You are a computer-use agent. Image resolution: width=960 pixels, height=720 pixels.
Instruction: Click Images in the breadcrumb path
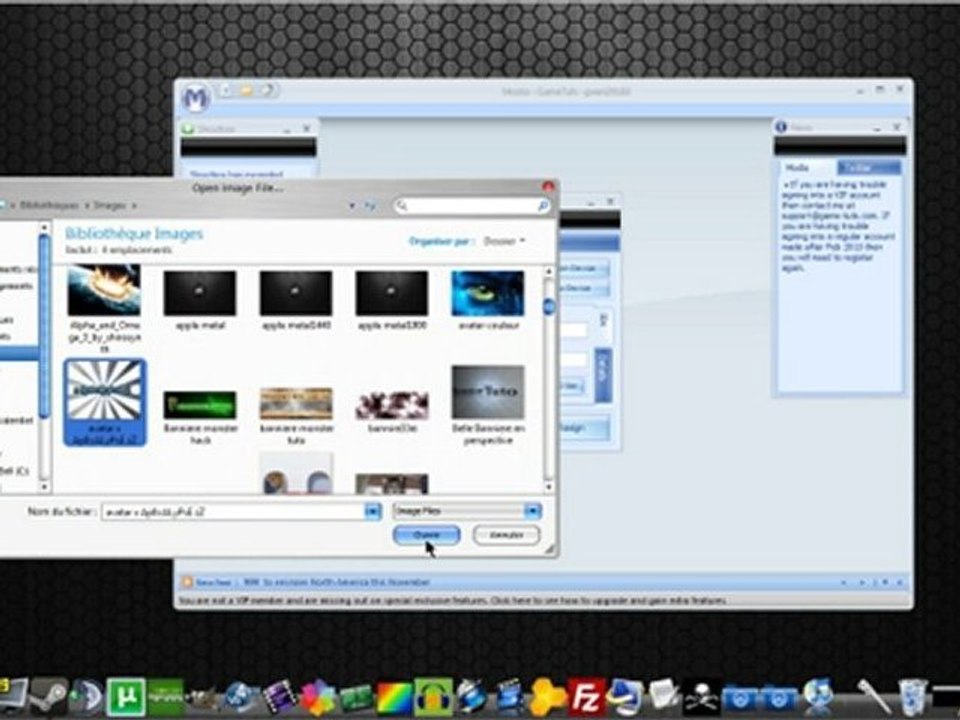click(x=110, y=205)
